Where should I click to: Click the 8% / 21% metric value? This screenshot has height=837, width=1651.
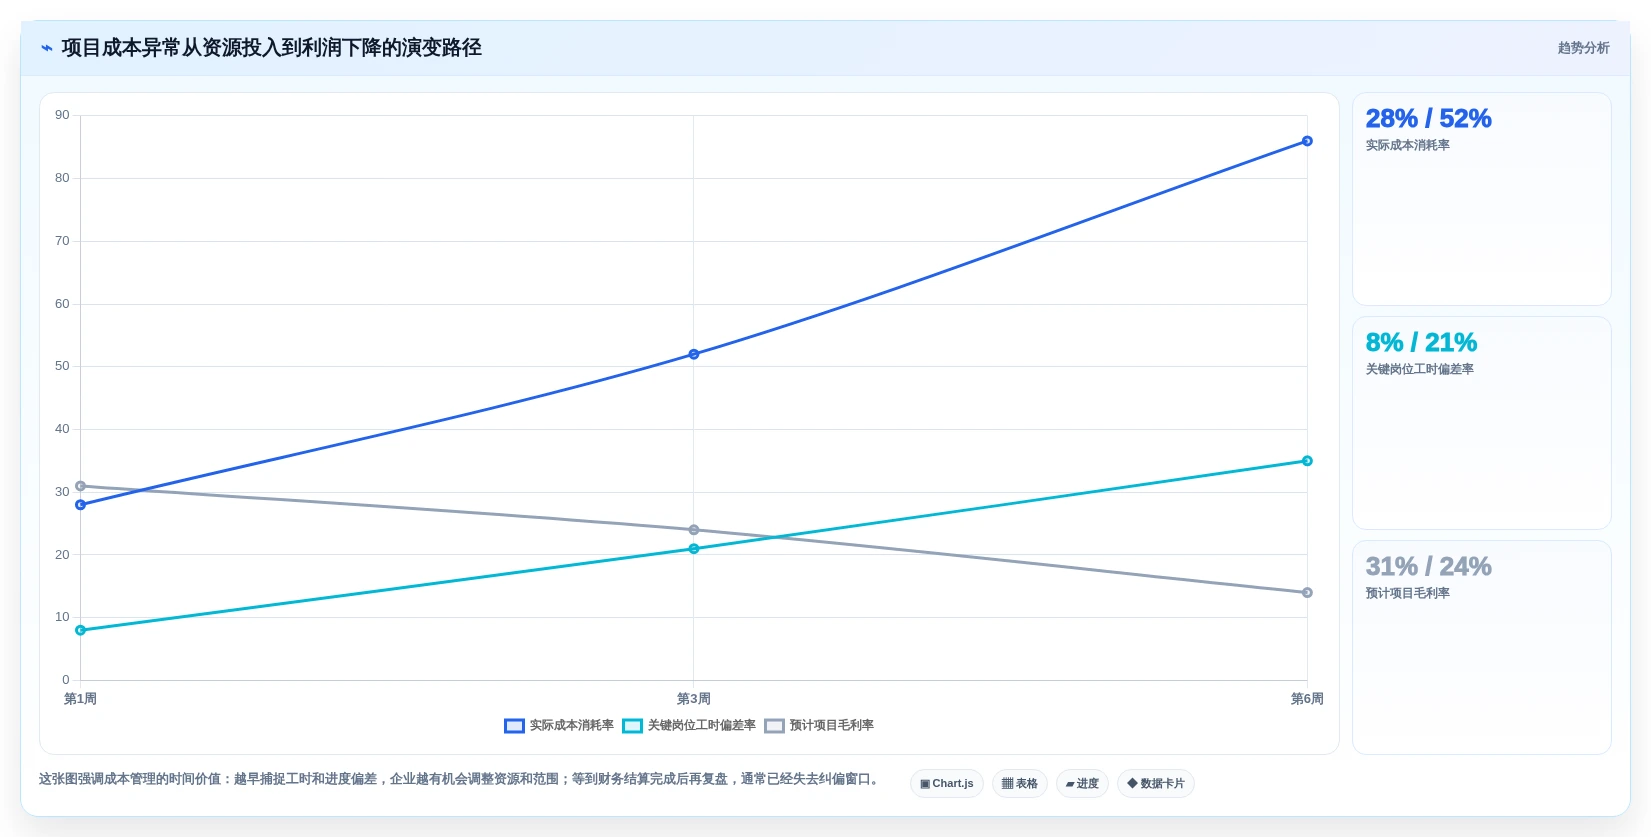pos(1421,343)
